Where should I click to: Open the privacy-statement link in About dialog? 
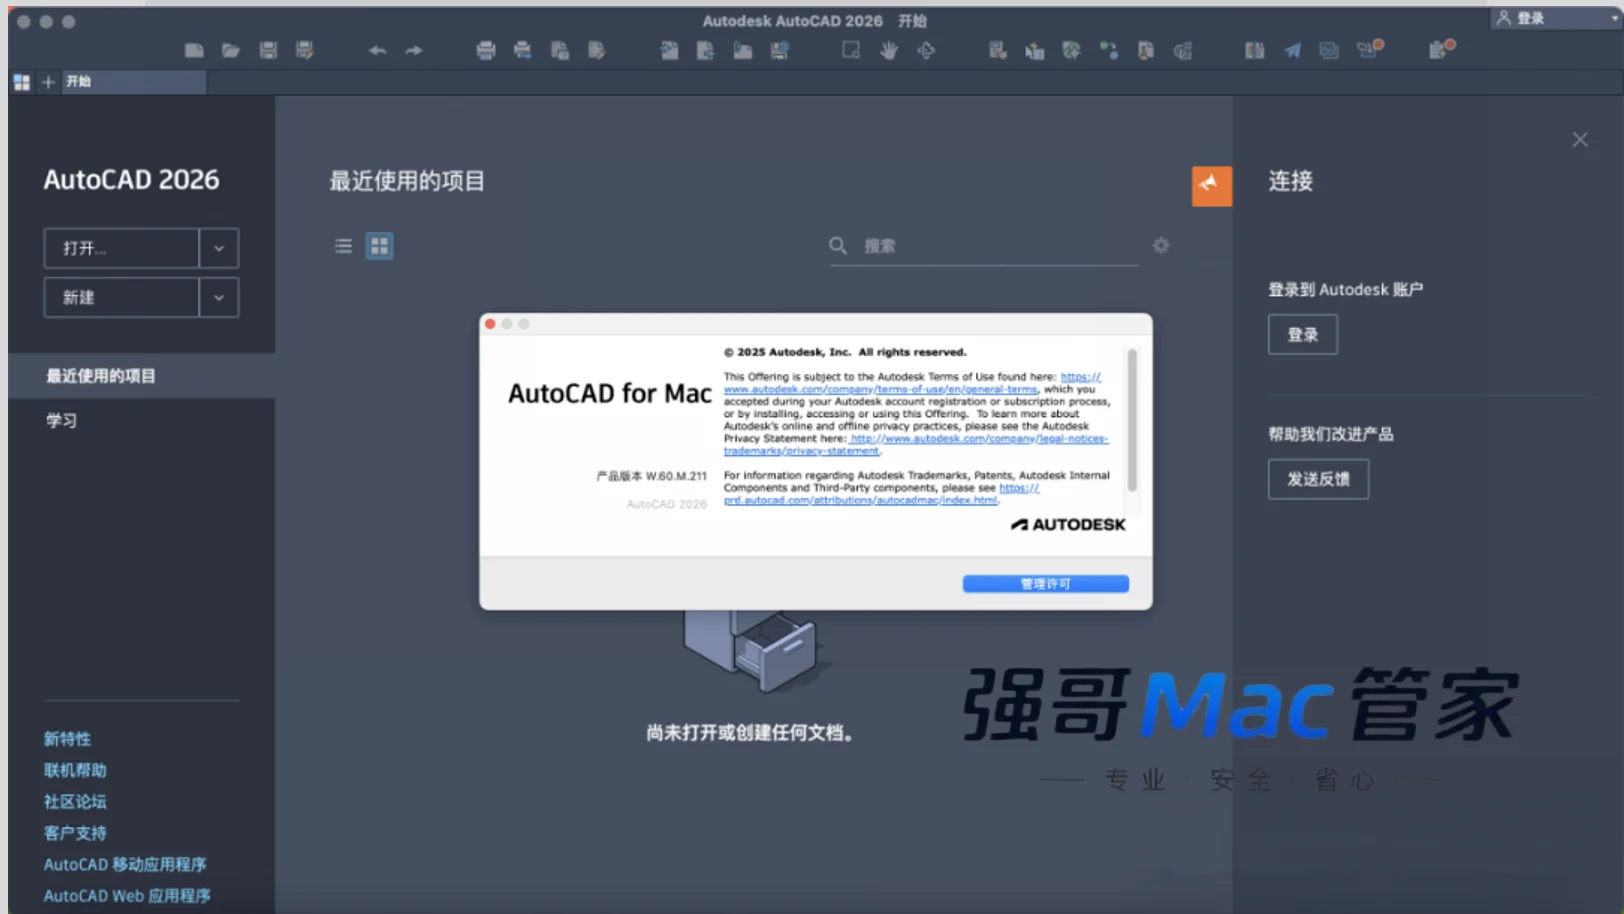(x=915, y=444)
